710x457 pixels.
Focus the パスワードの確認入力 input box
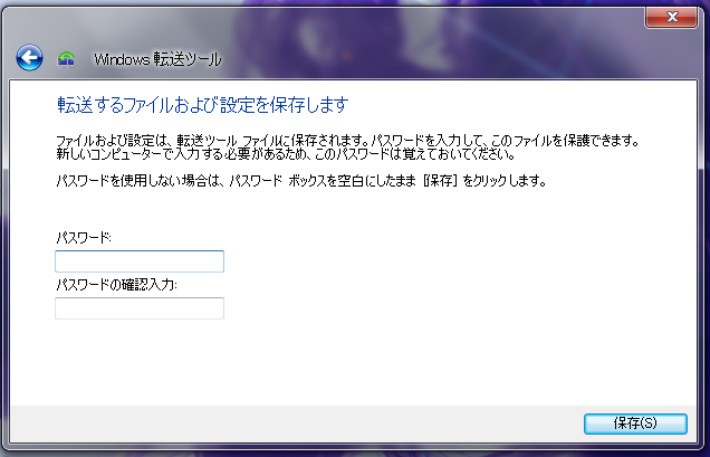coord(139,308)
